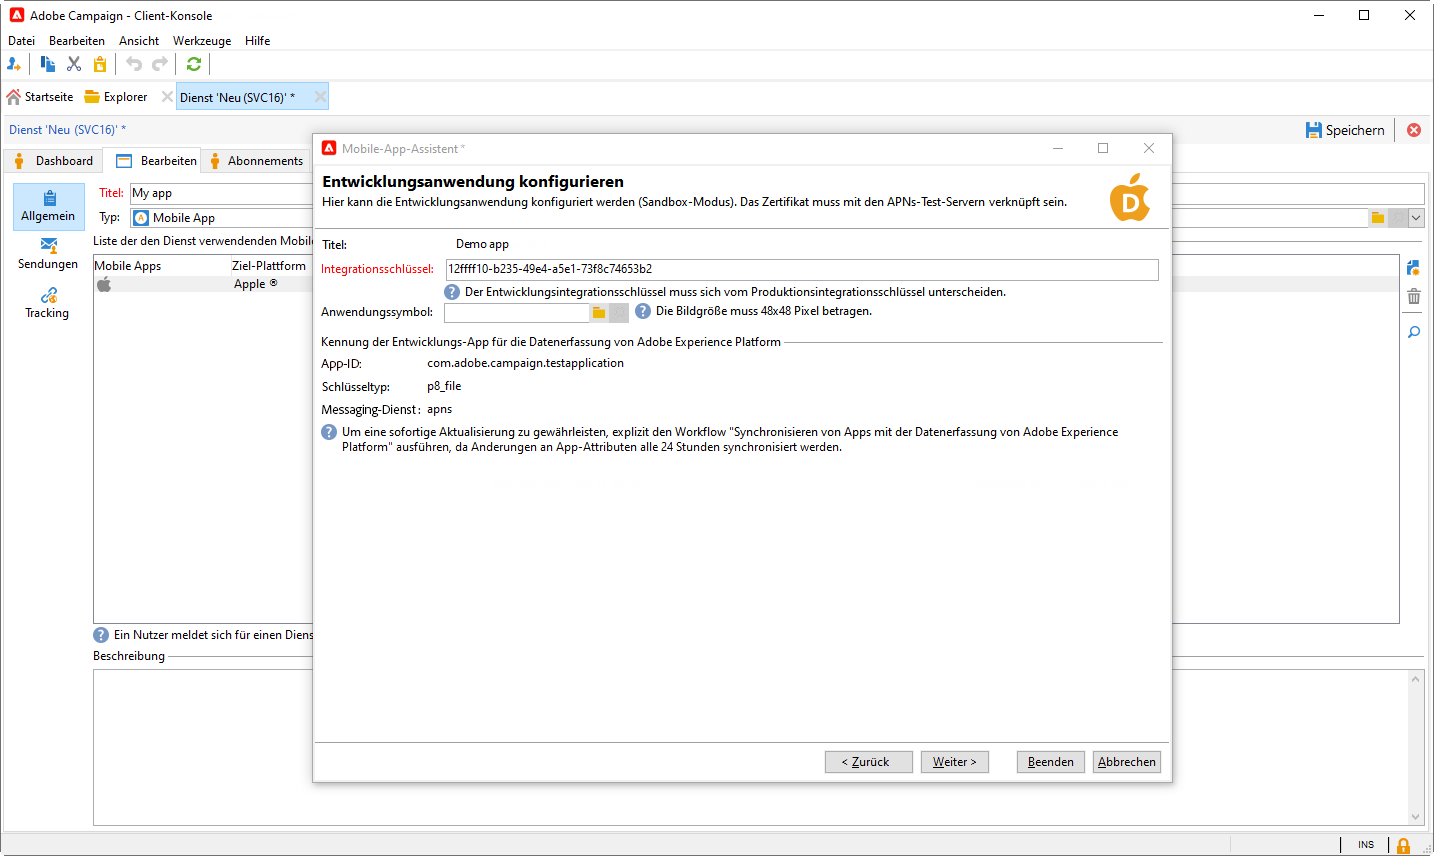1434x856 pixels.
Task: Click the Cut scissors icon in the toolbar
Action: coord(74,64)
